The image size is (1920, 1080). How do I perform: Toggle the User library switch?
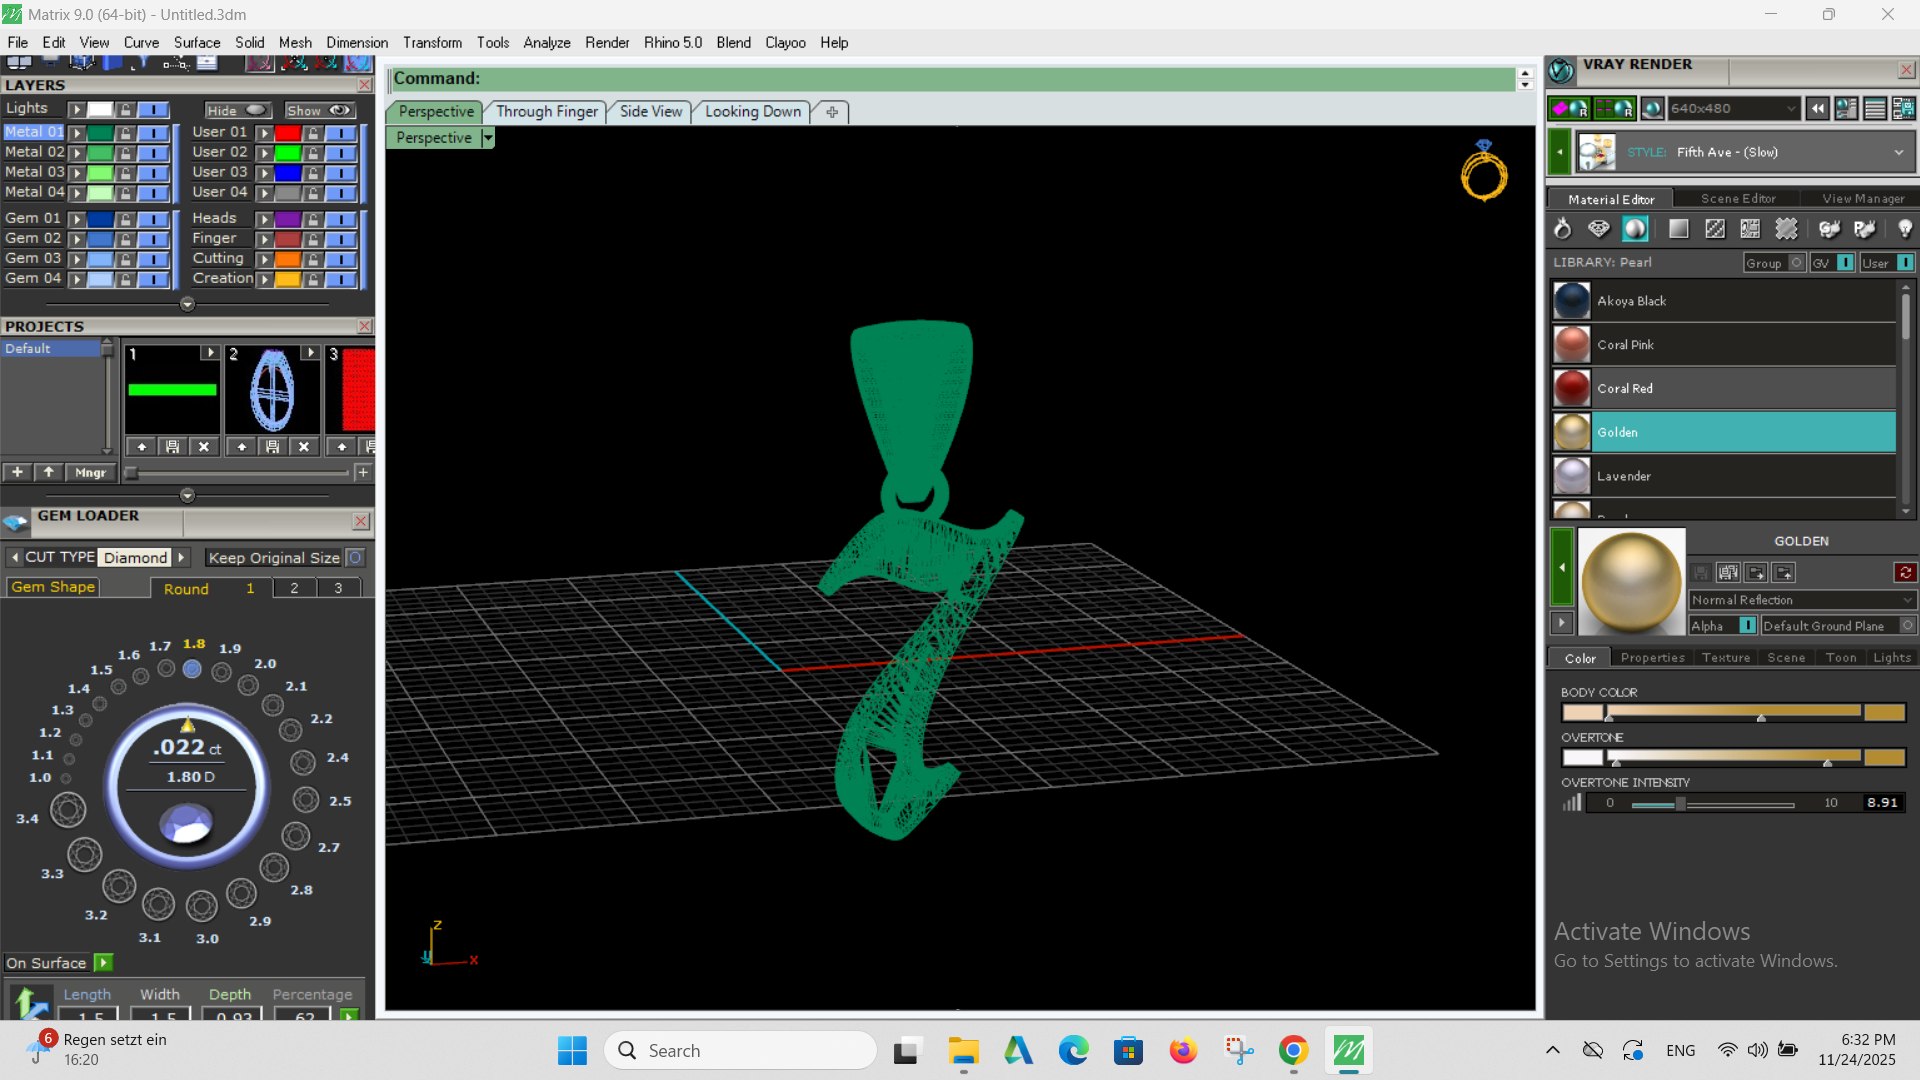(1904, 263)
